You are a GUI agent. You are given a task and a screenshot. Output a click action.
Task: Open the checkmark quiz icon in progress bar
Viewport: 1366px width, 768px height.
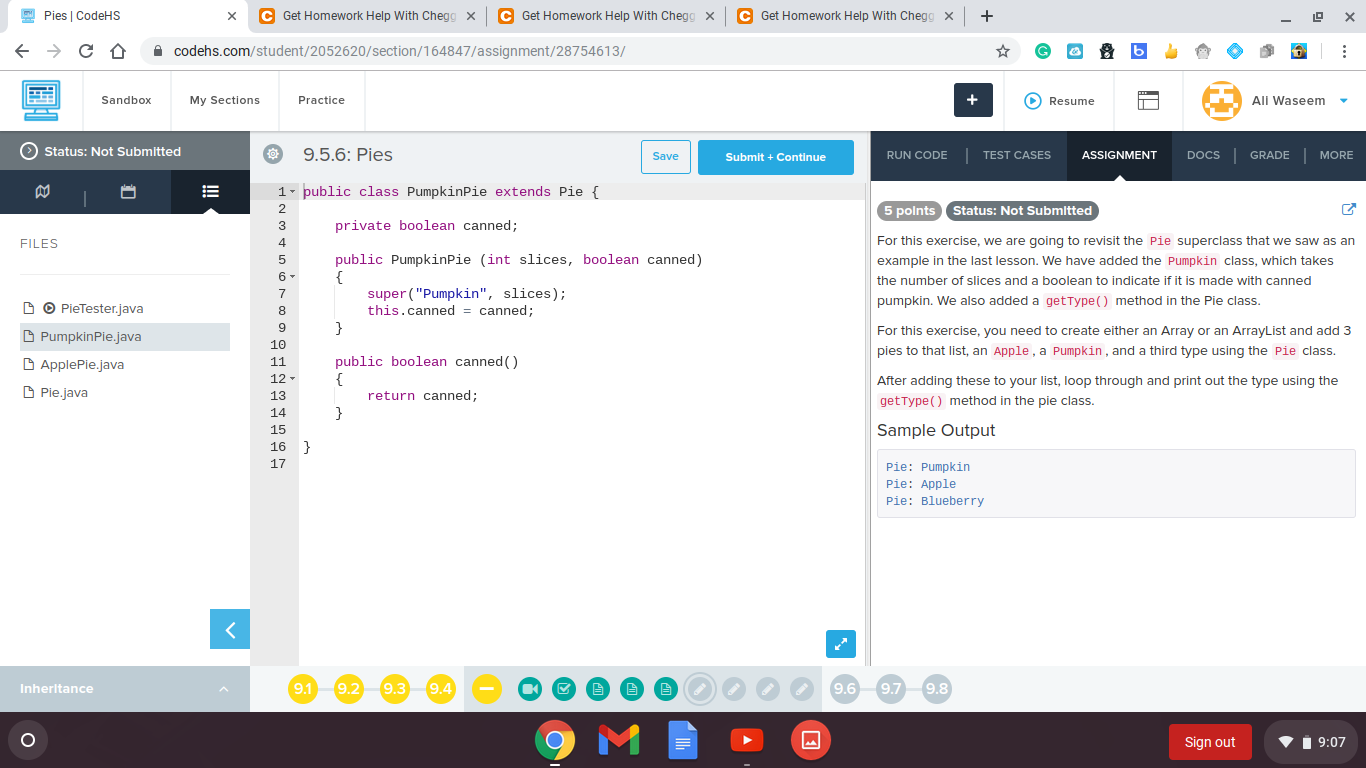(564, 689)
